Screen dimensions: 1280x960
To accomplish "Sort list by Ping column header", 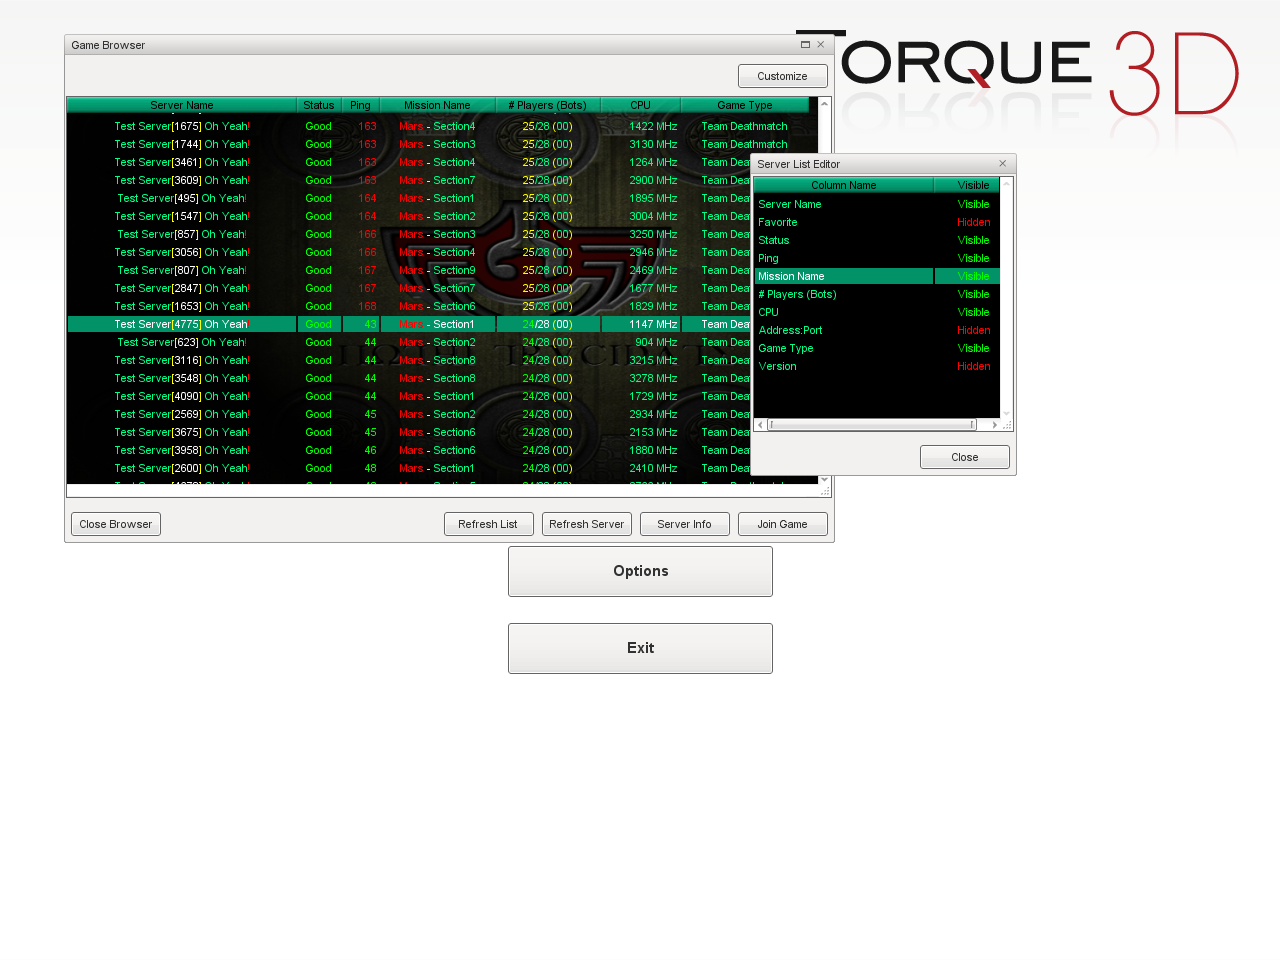I will point(360,105).
